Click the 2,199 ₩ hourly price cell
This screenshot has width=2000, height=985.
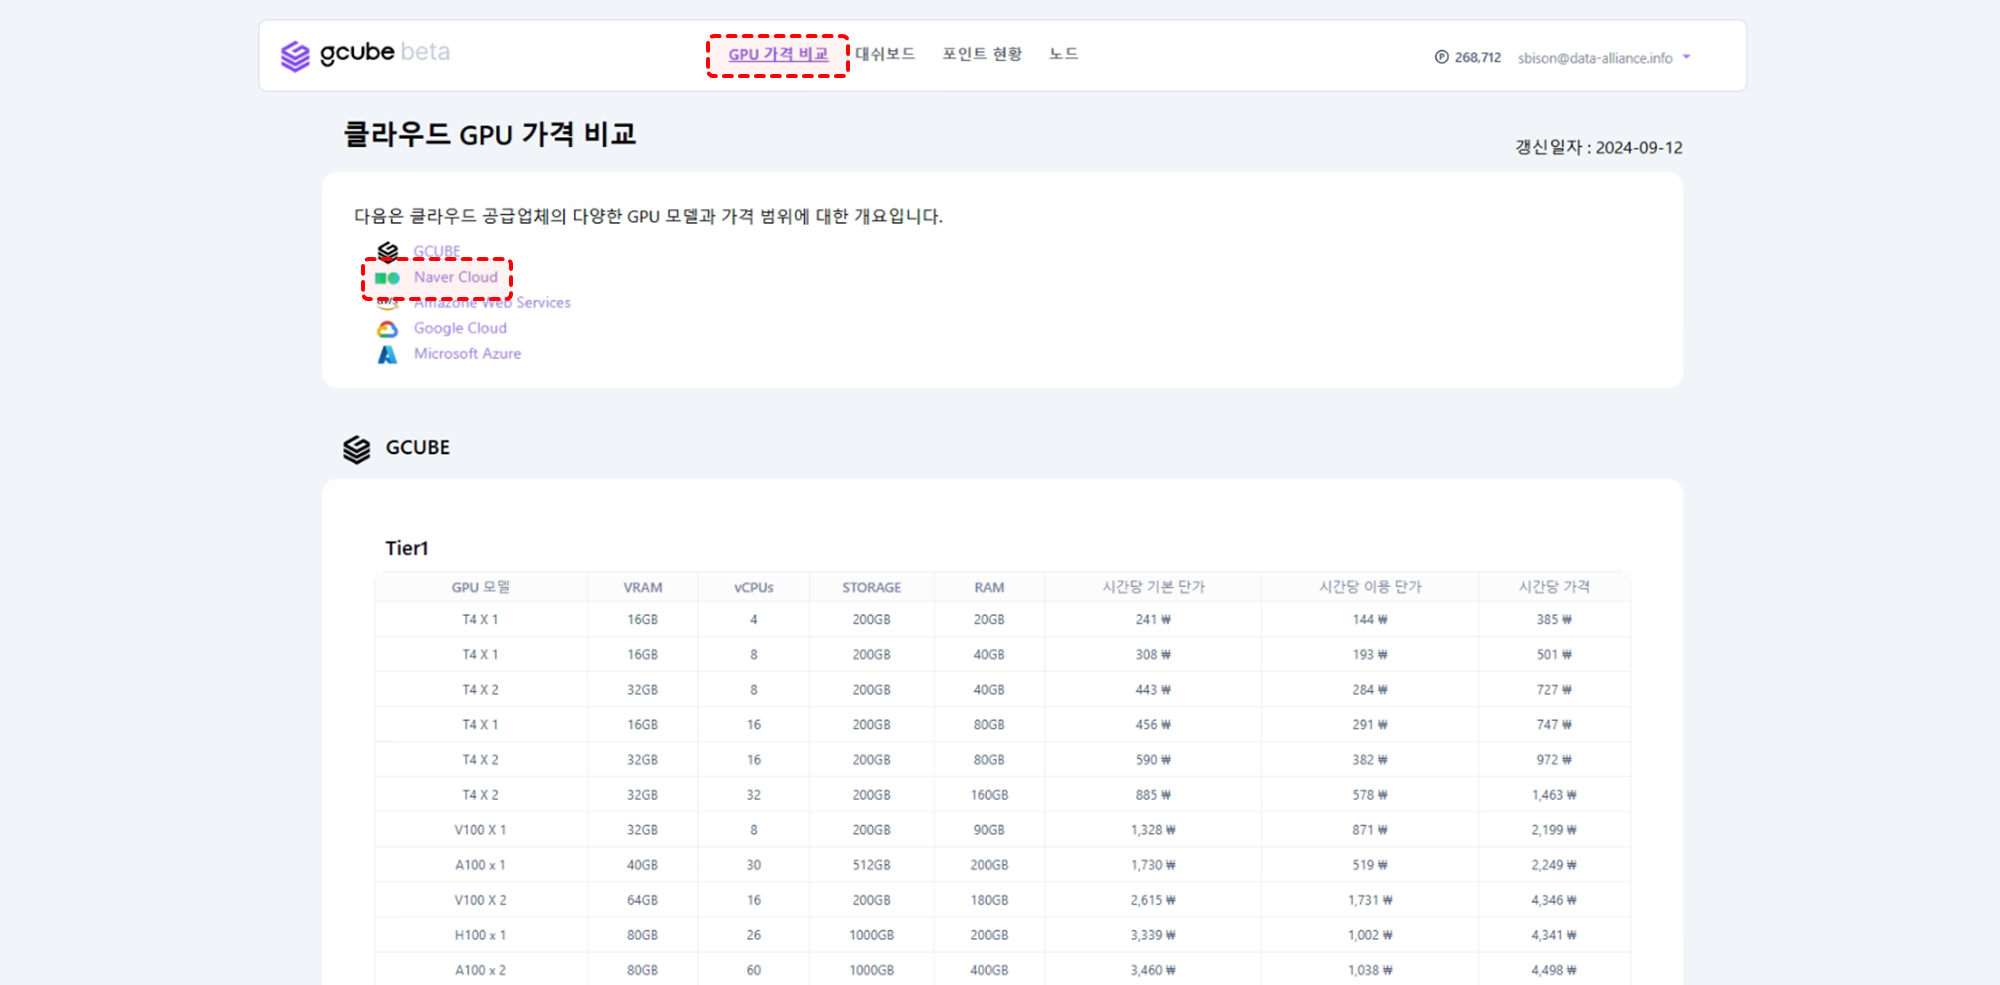tap(1554, 830)
